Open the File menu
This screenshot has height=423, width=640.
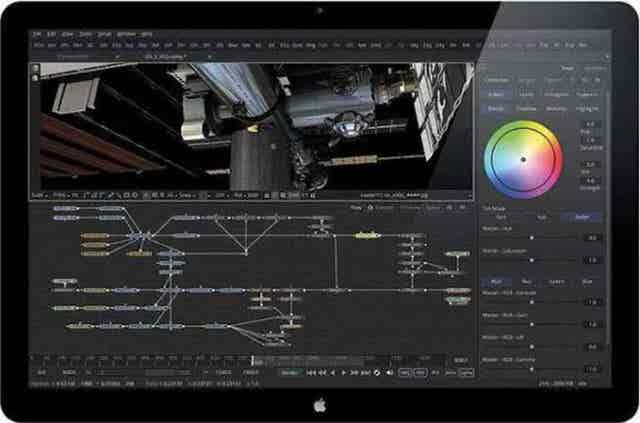pyautogui.click(x=36, y=32)
